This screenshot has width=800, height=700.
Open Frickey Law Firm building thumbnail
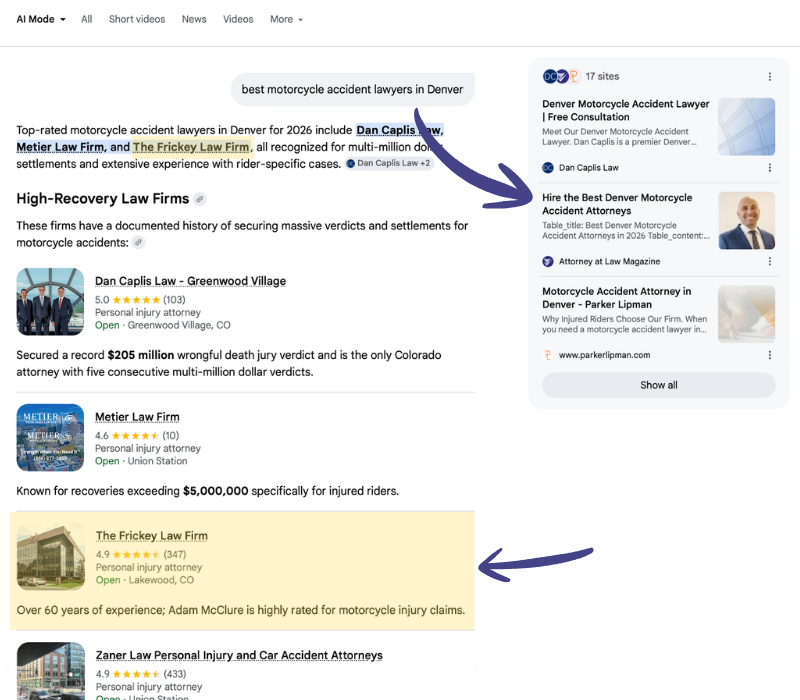(51, 557)
